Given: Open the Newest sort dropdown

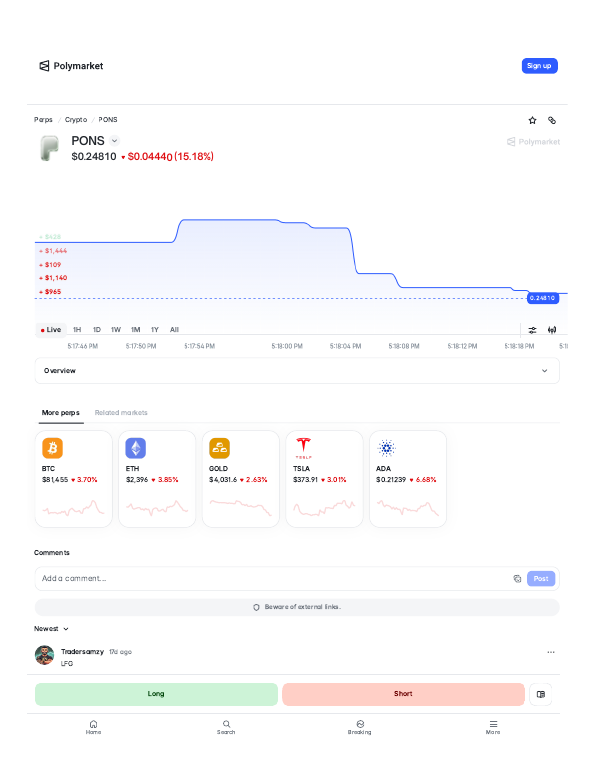Looking at the screenshot, I should (x=51, y=629).
